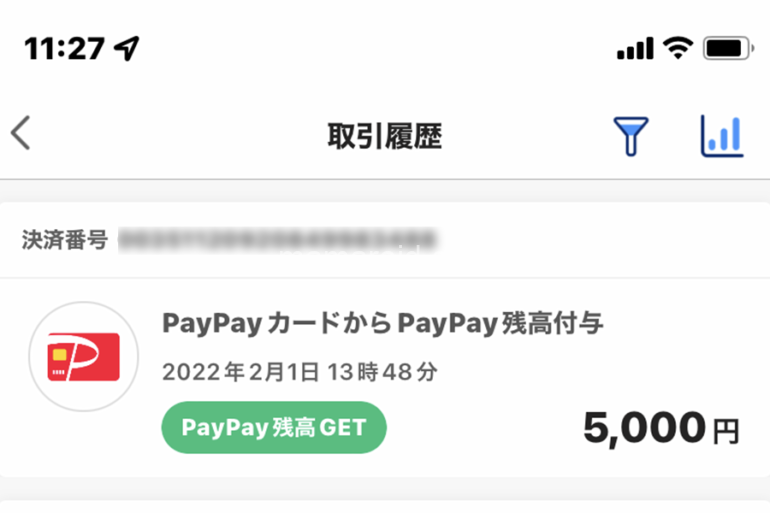Tap the 決済番号 label
Viewport: 770px width, 513px height.
tap(64, 240)
